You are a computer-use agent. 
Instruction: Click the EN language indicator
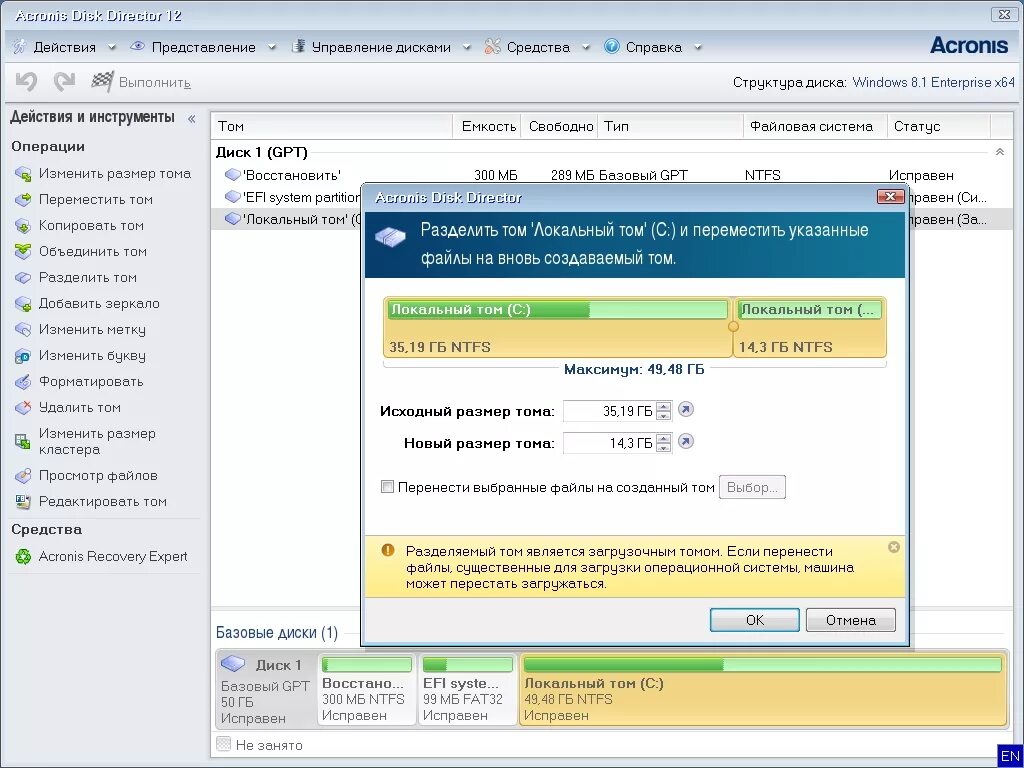1010,756
